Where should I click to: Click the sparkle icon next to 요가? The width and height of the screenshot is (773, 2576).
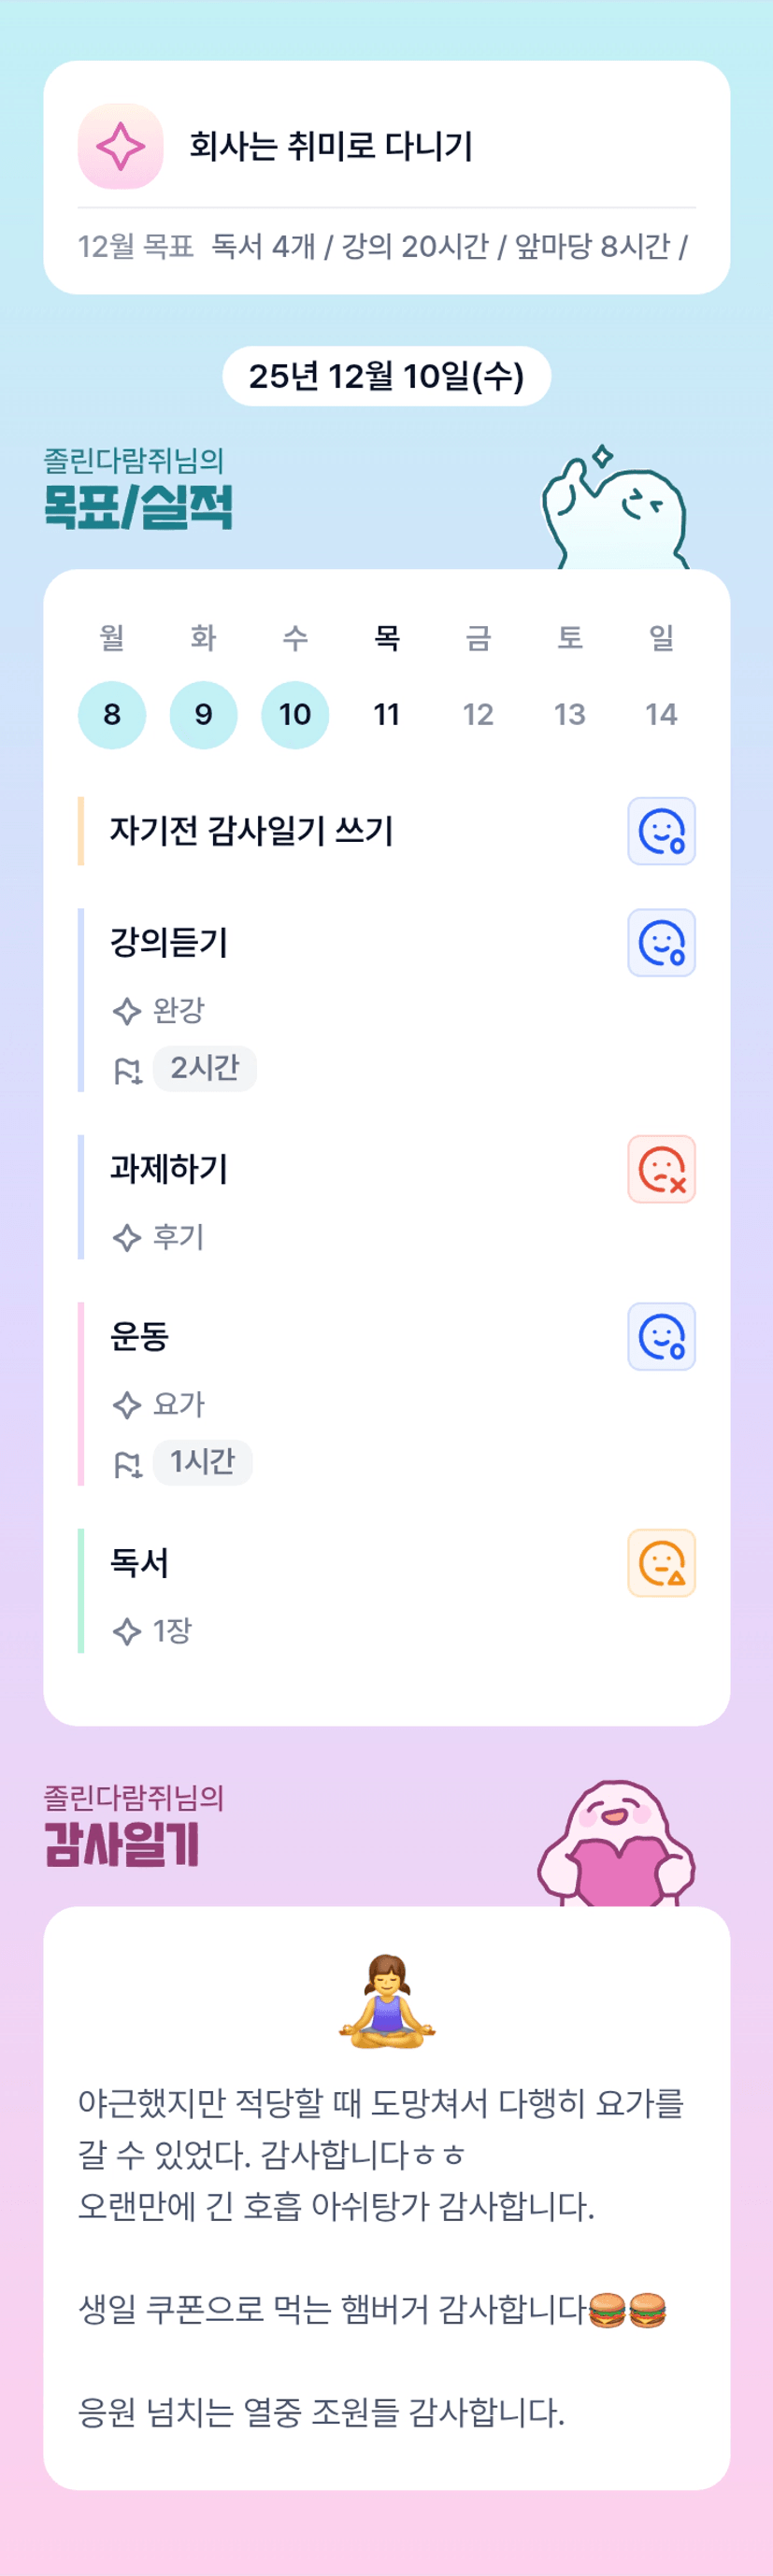[127, 1405]
